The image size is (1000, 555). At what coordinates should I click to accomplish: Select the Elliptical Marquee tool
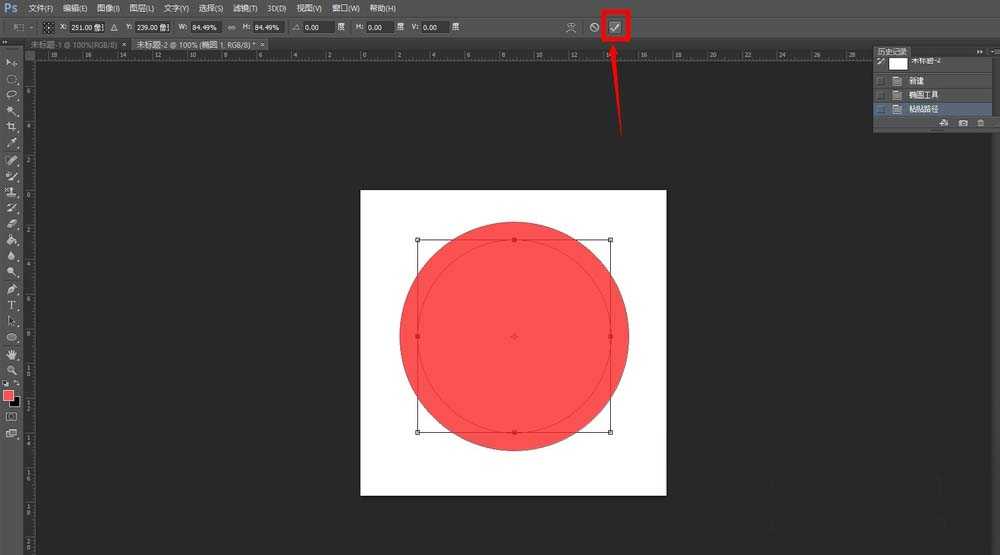coord(11,79)
